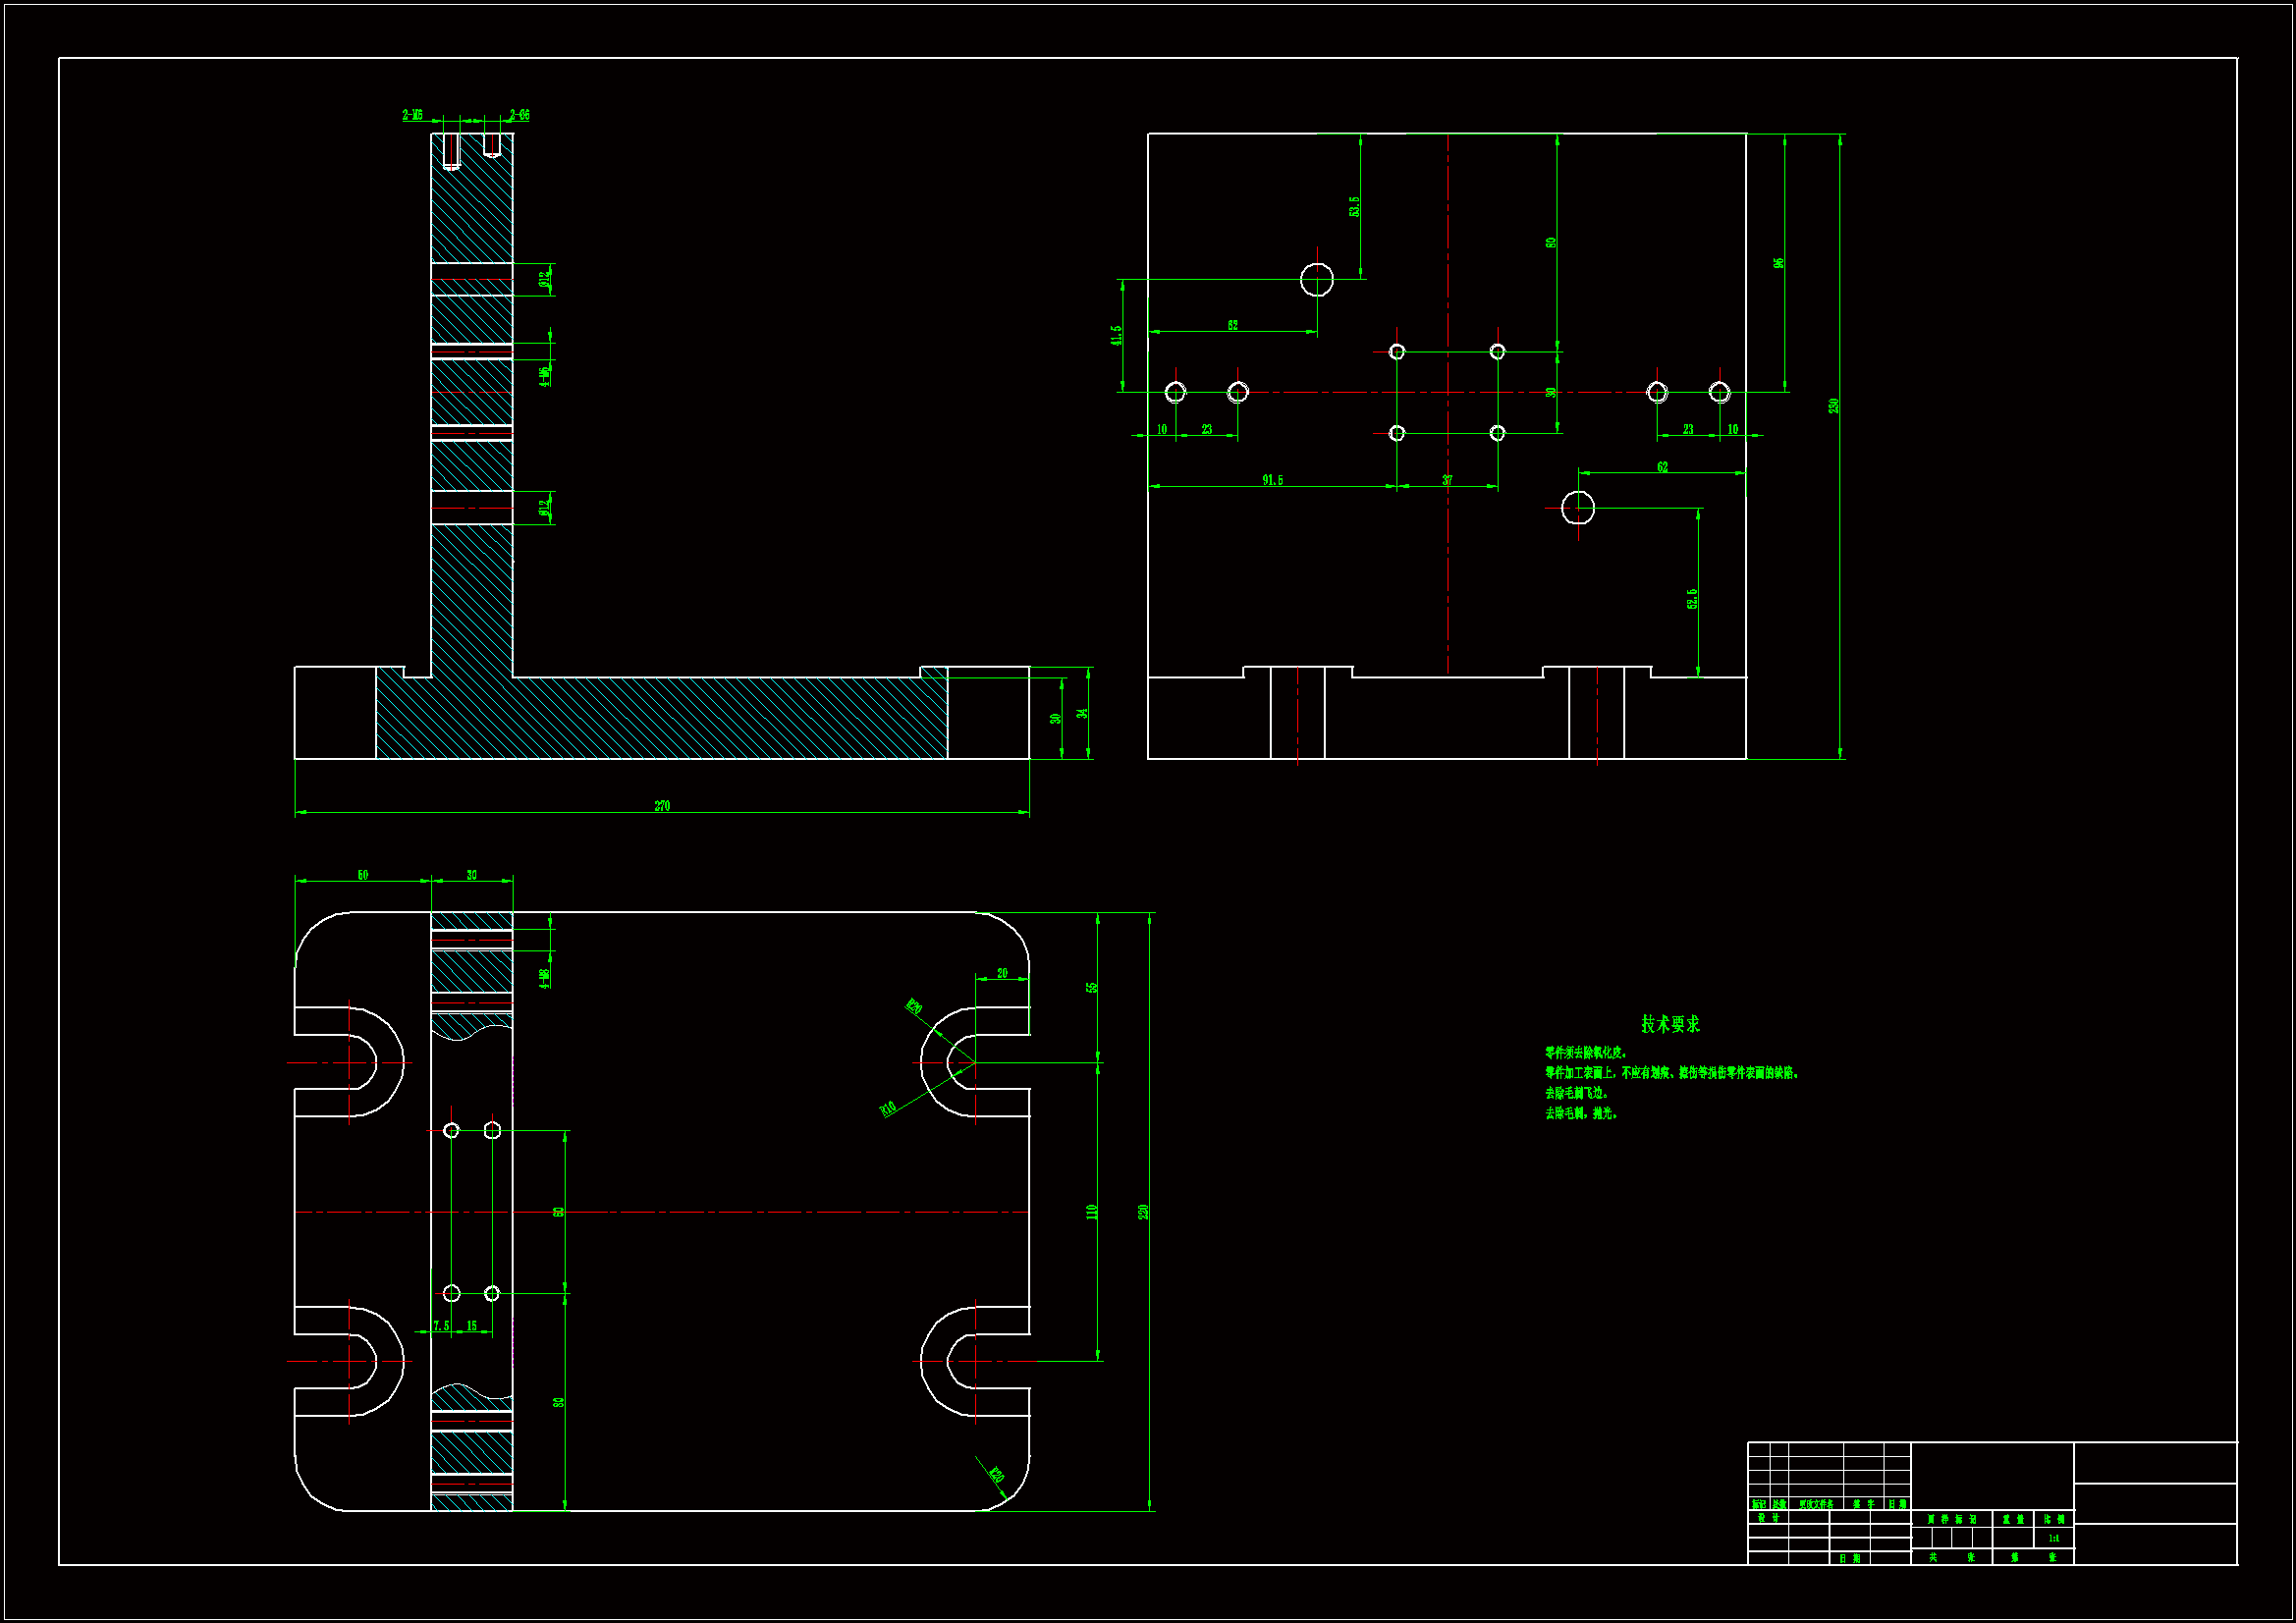Click the 1:1 scale value in title block
The height and width of the screenshot is (1623, 2296).
tap(2053, 1539)
